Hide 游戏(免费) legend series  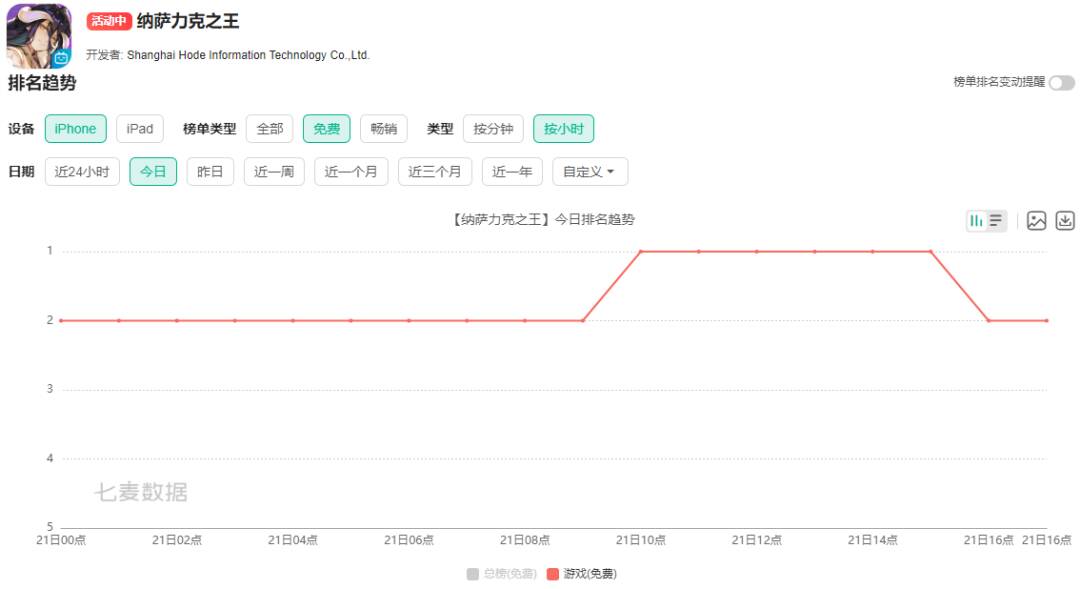pos(582,574)
